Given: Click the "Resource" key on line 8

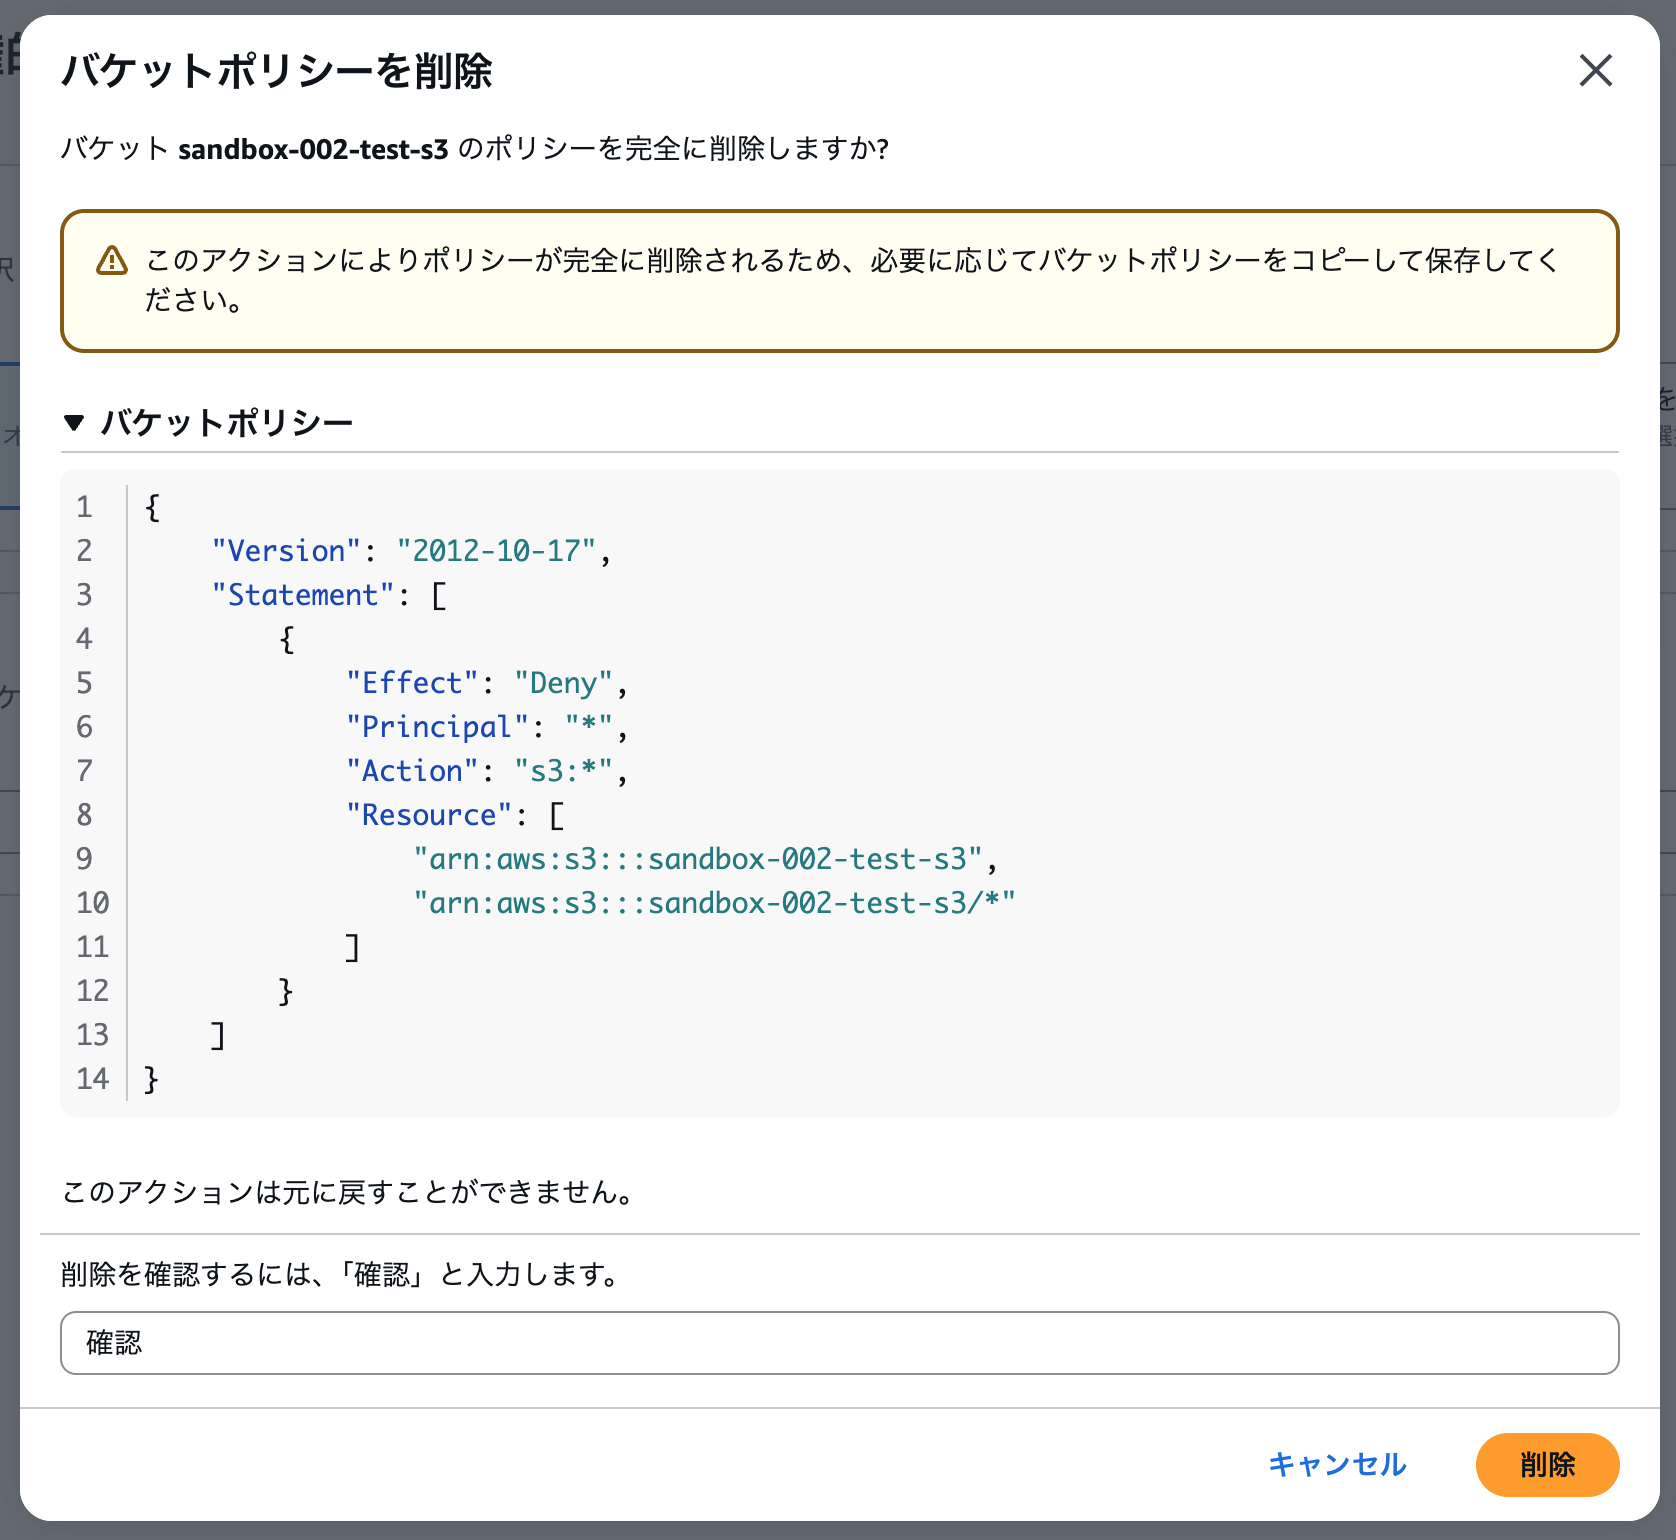Looking at the screenshot, I should point(429,815).
